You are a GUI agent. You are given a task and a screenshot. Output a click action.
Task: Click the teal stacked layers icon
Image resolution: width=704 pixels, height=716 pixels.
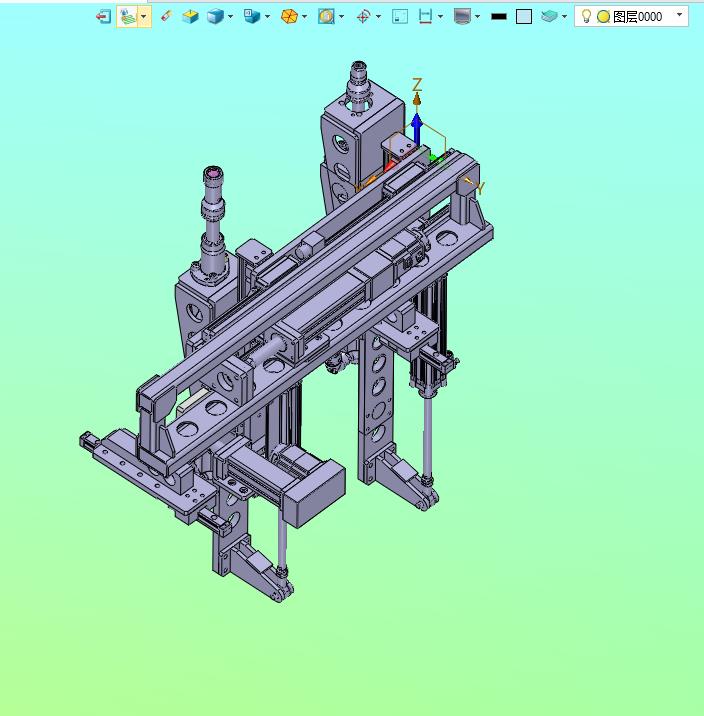[x=549, y=16]
